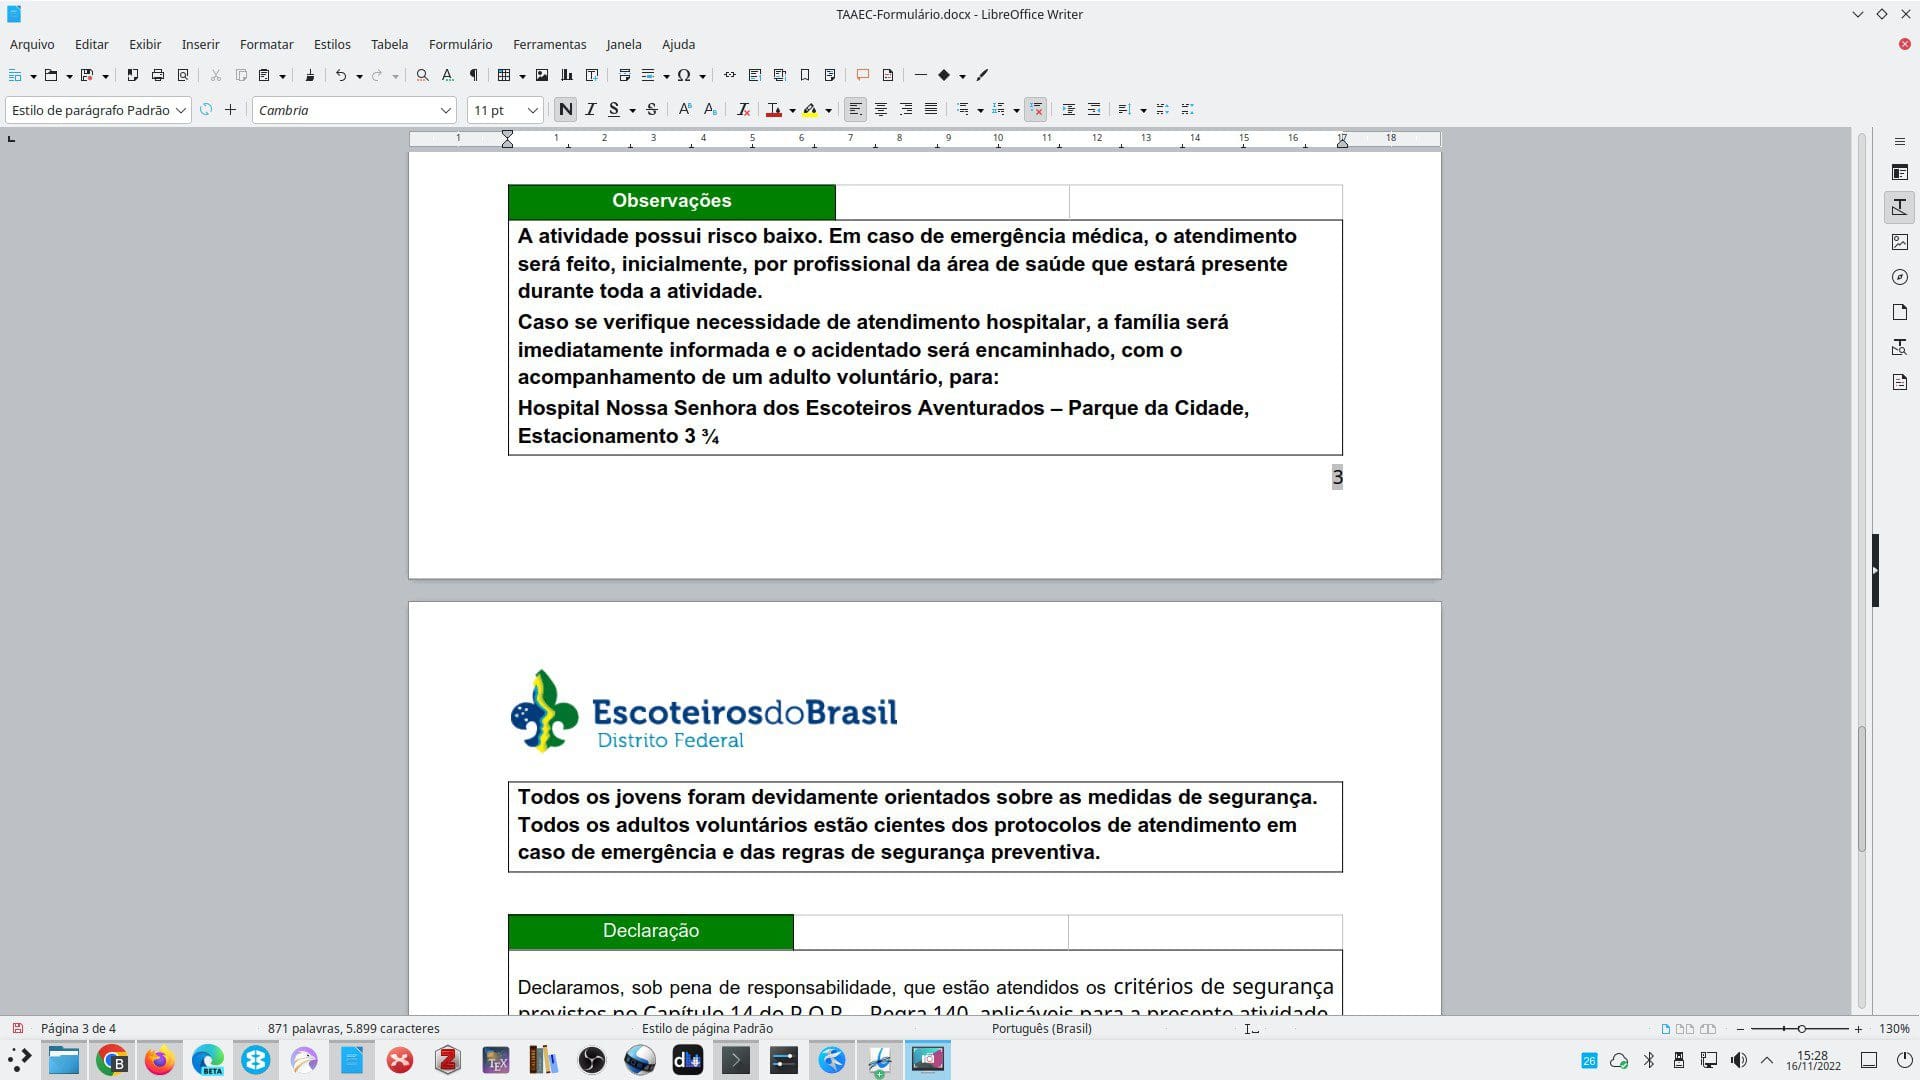Click the Print document icon
Image resolution: width=1920 pixels, height=1080 pixels.
coord(157,75)
